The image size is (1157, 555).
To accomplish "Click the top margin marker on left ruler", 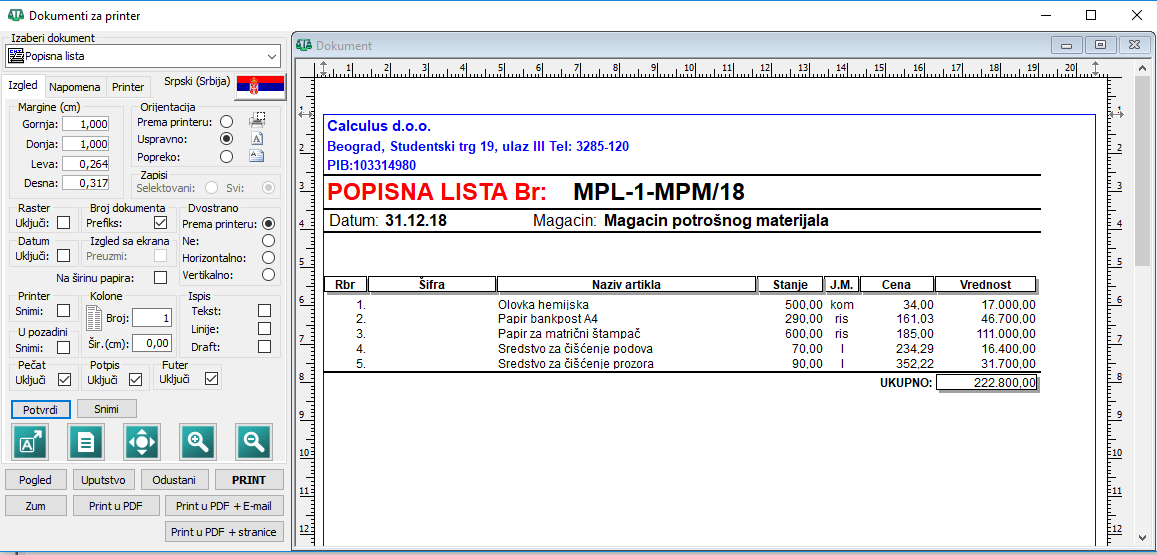I will [303, 113].
